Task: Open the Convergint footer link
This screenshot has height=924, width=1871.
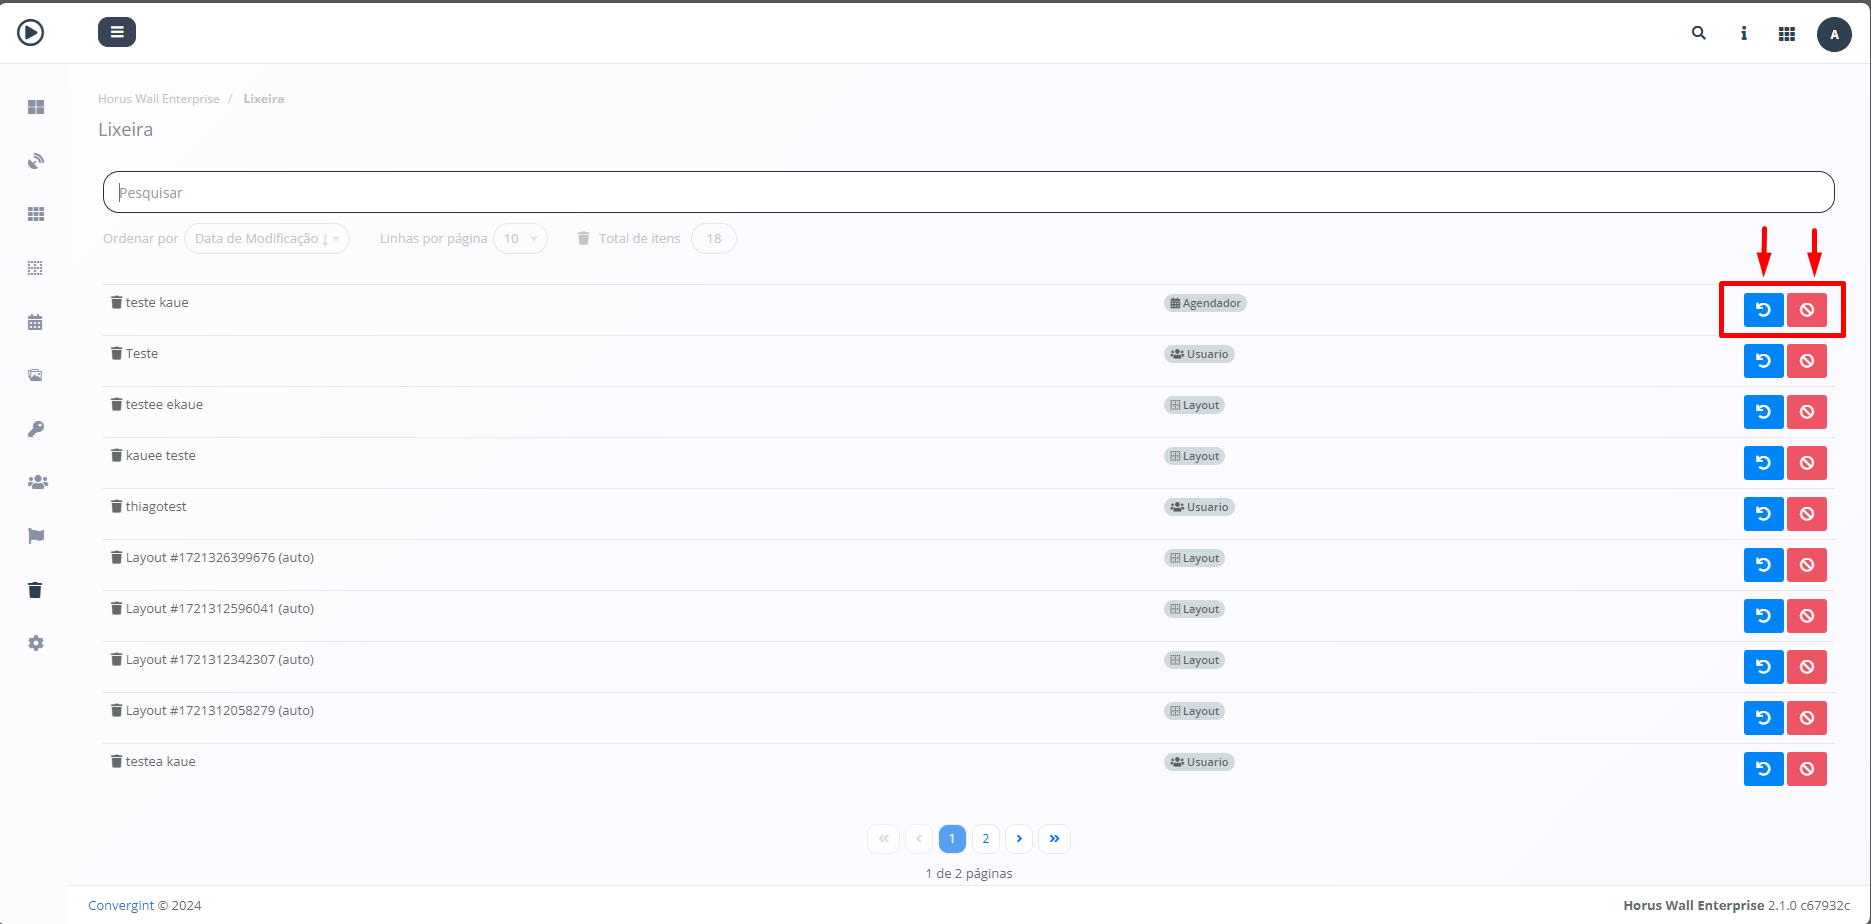Action: (x=121, y=906)
